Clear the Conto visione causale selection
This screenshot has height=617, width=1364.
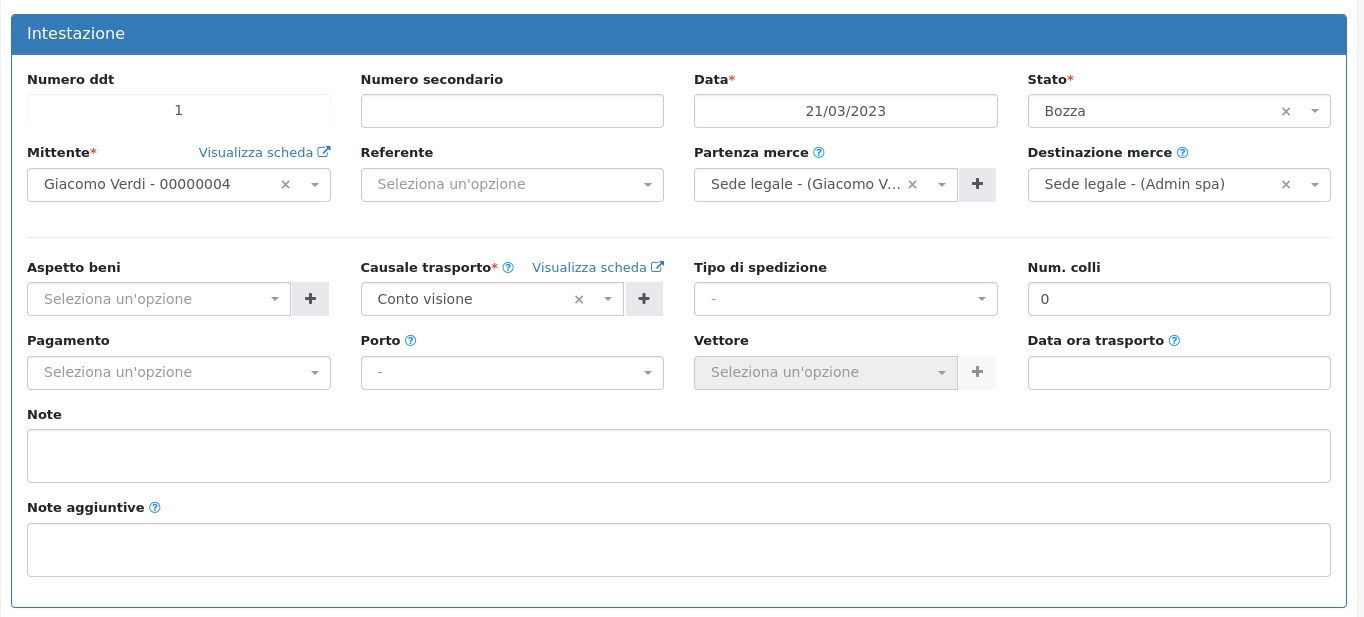pyautogui.click(x=578, y=299)
